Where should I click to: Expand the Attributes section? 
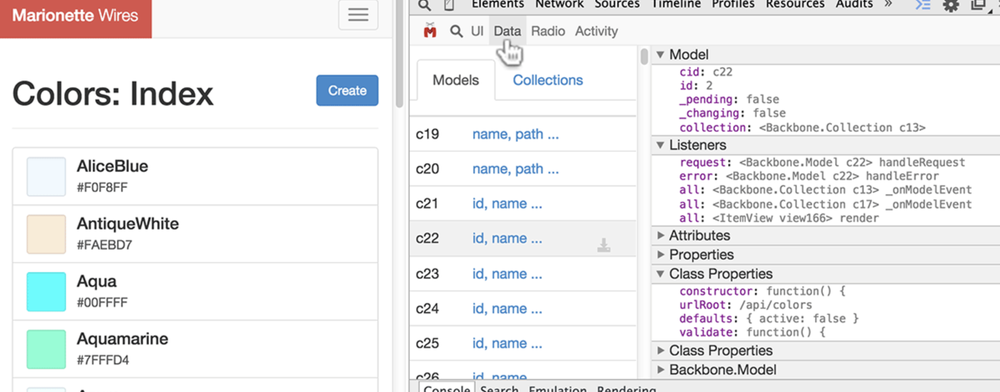[x=661, y=236]
